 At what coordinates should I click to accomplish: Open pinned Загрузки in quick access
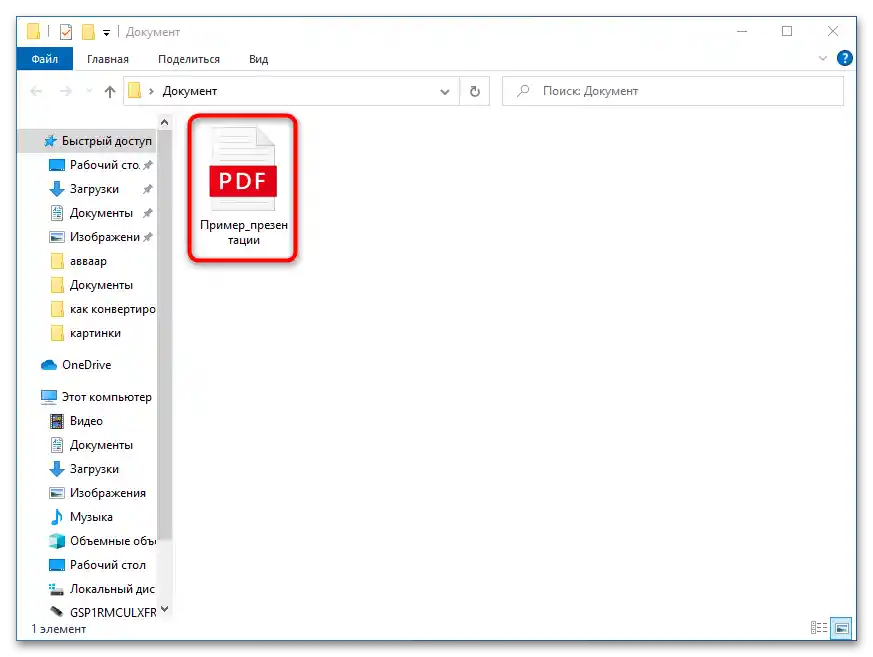coord(100,189)
